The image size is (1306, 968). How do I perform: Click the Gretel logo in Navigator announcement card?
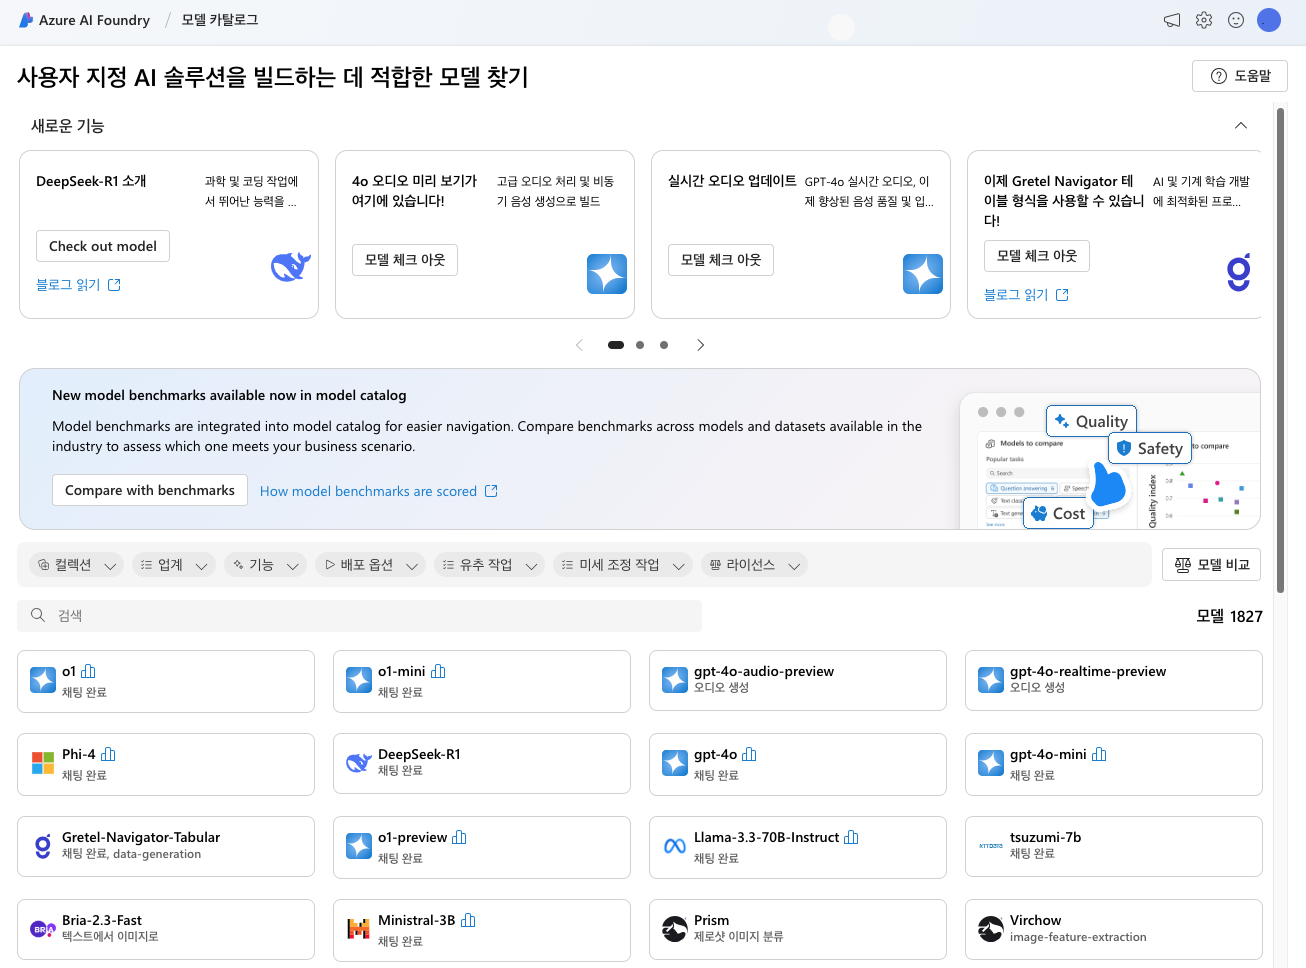[x=1239, y=272]
